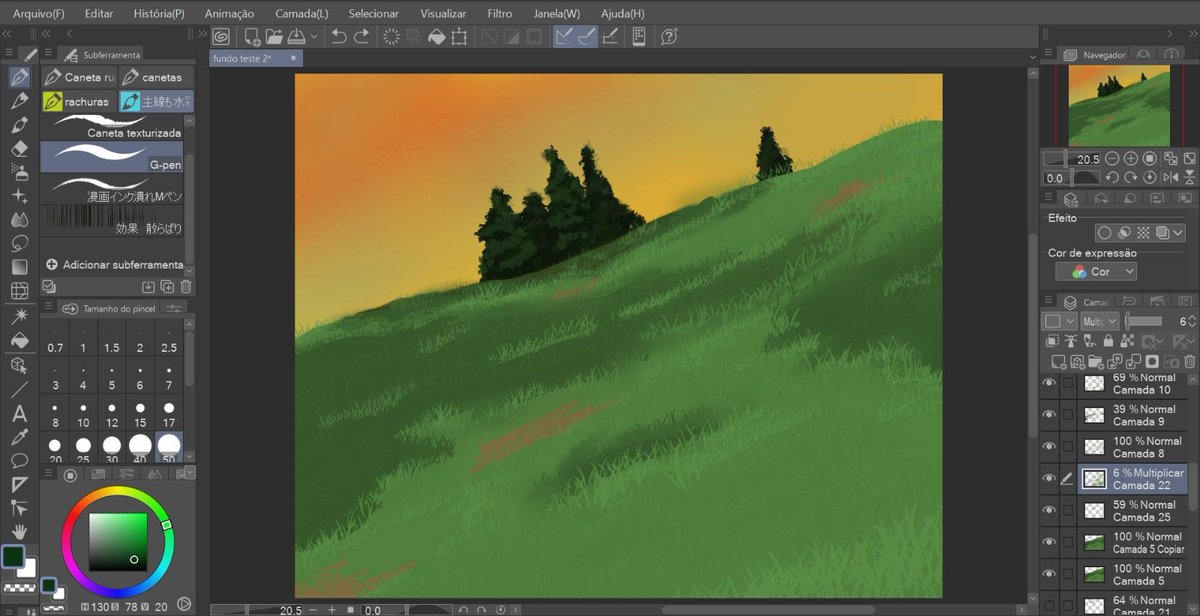Undo the last action

pos(339,37)
